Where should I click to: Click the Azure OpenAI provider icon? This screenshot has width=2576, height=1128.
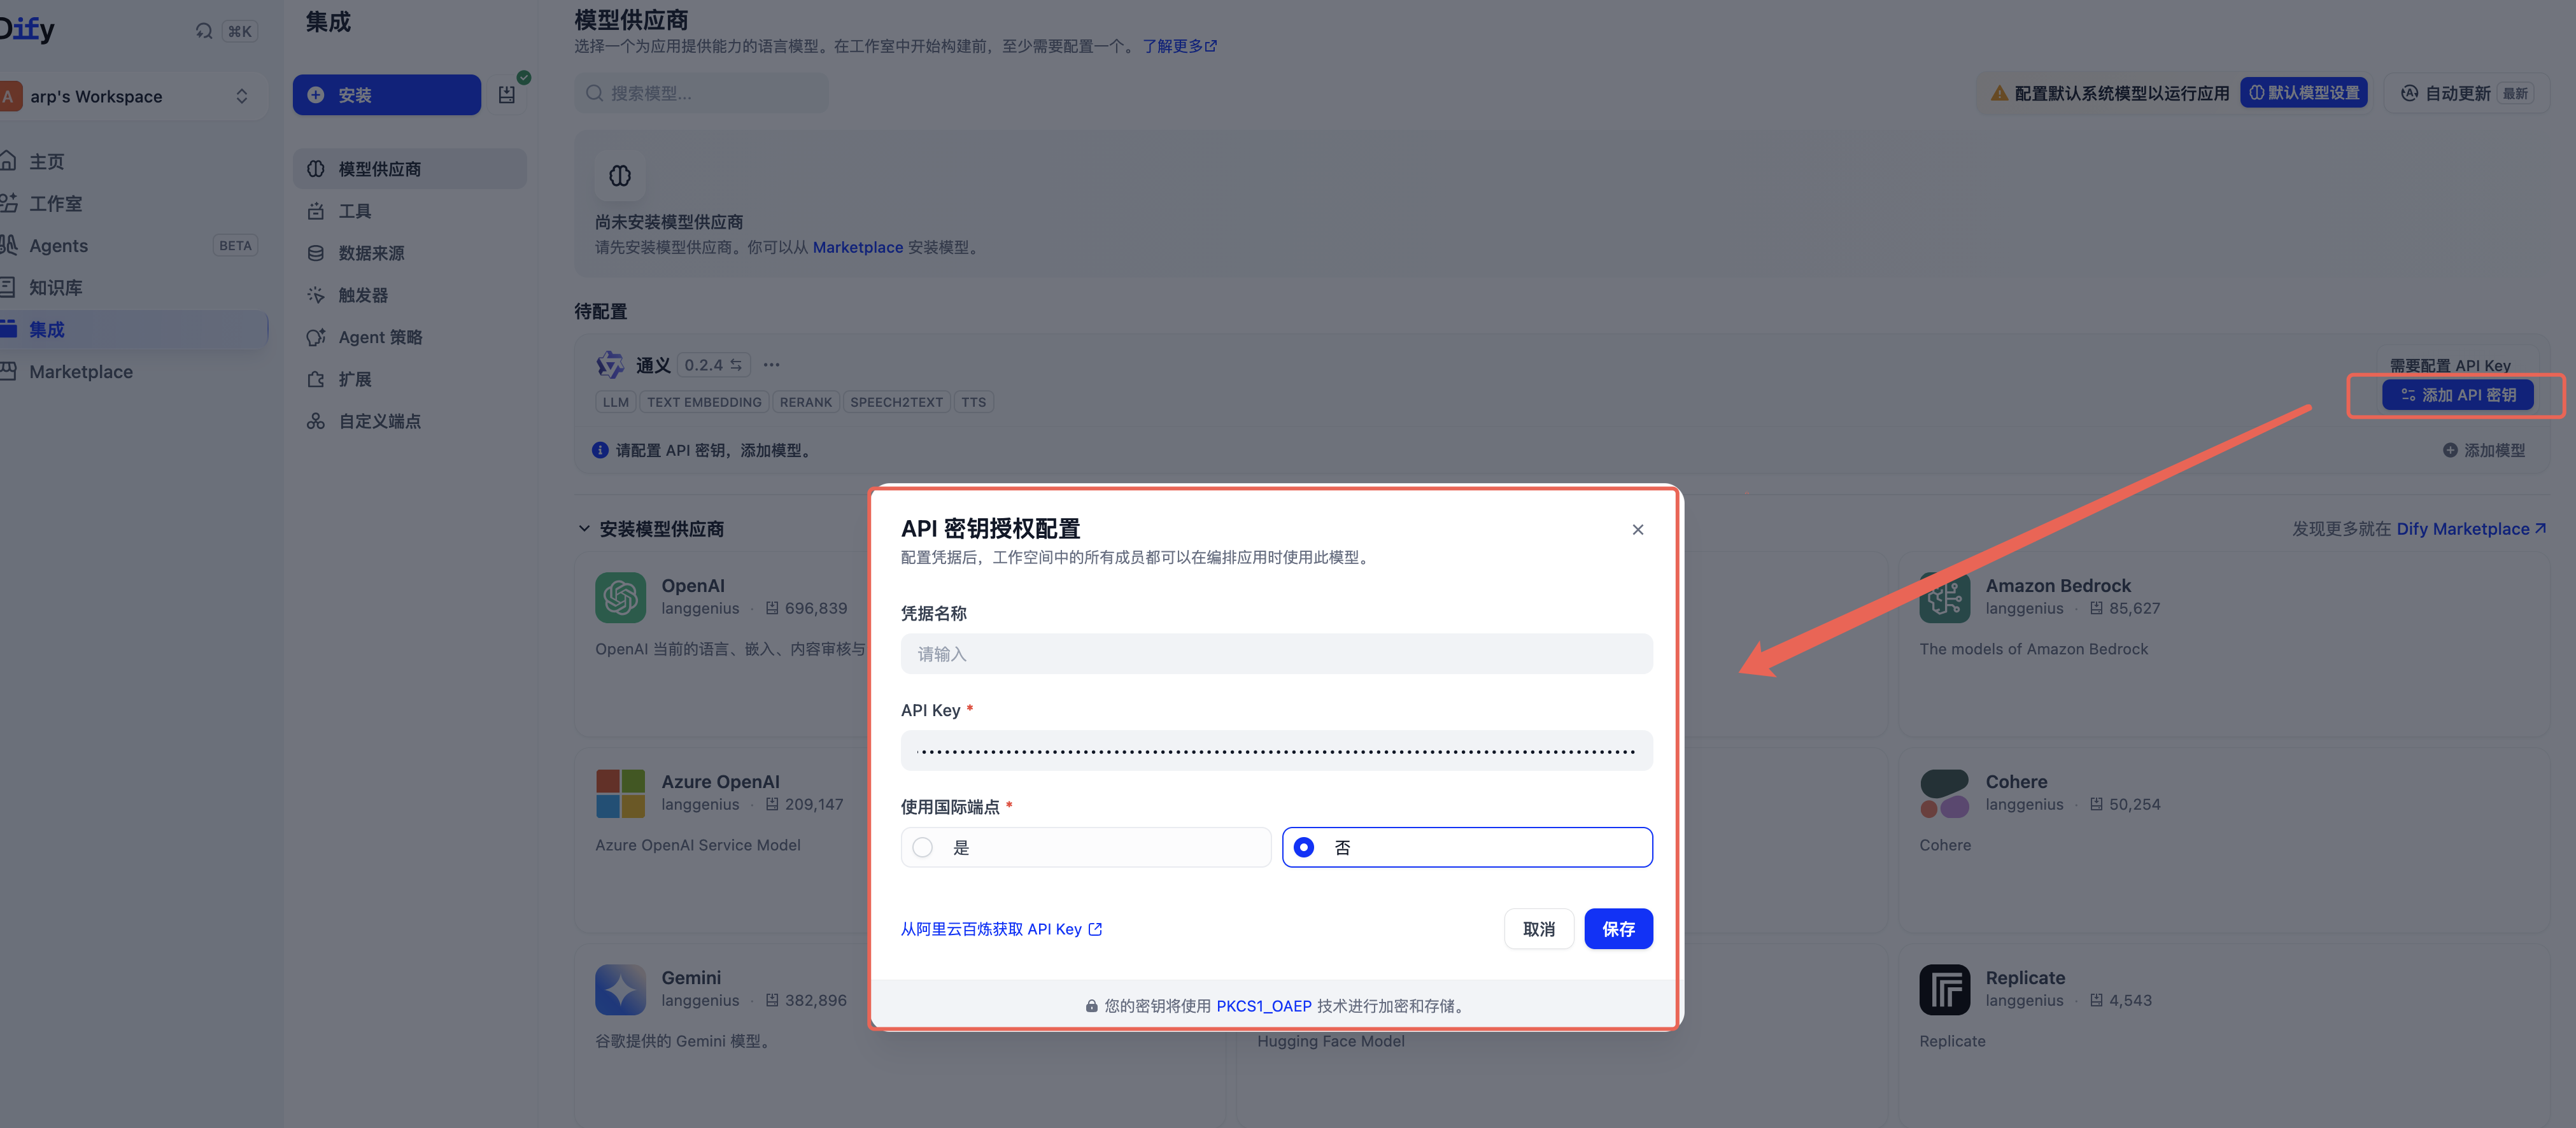click(620, 793)
